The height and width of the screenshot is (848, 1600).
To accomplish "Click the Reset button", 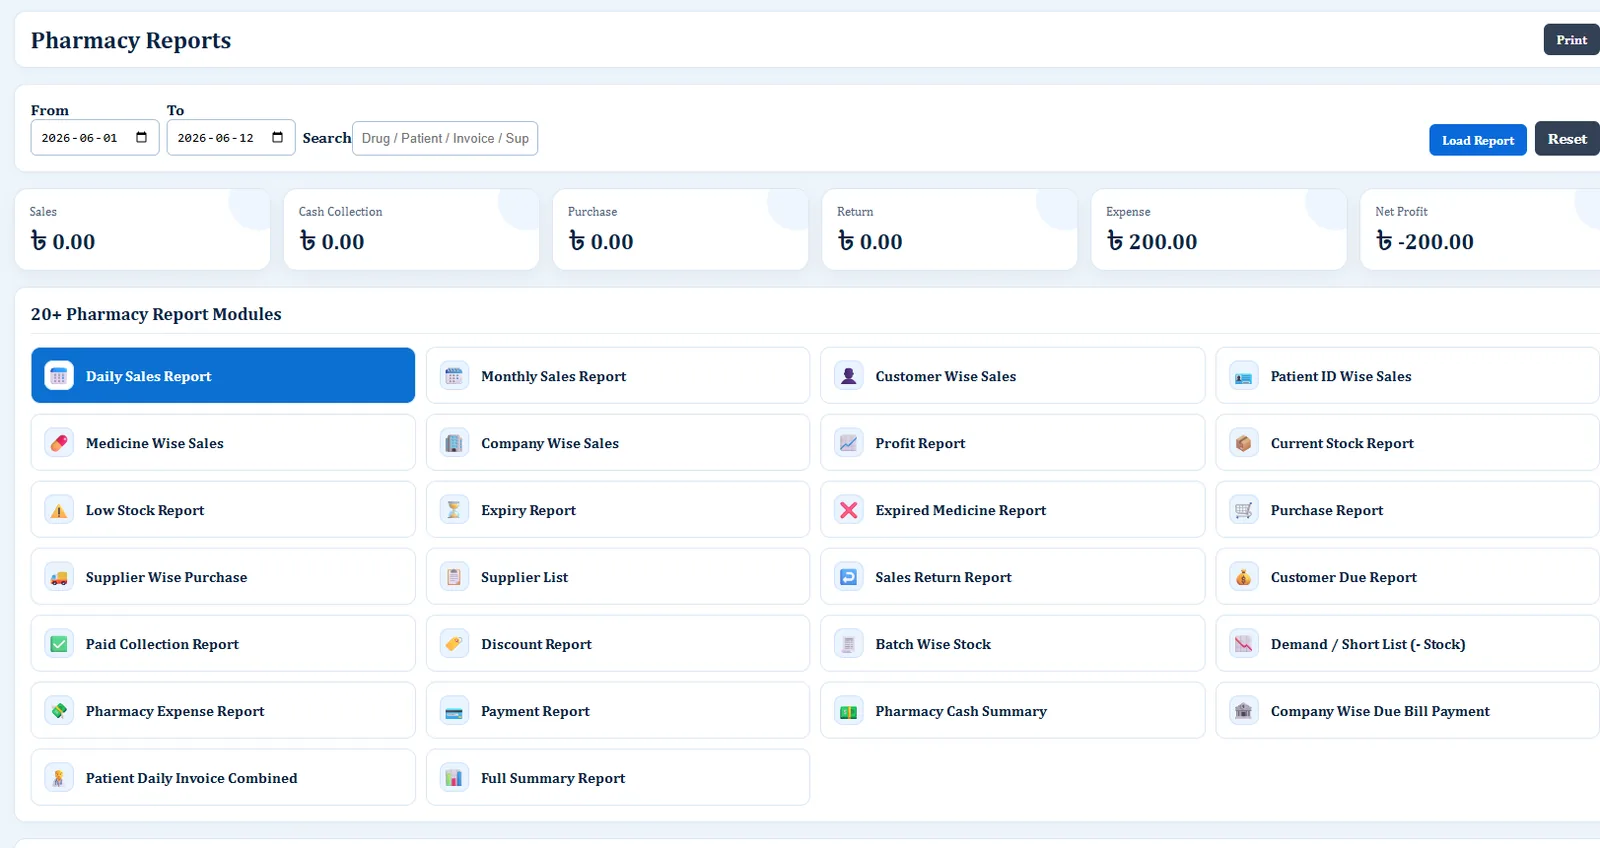I will [1567, 139].
